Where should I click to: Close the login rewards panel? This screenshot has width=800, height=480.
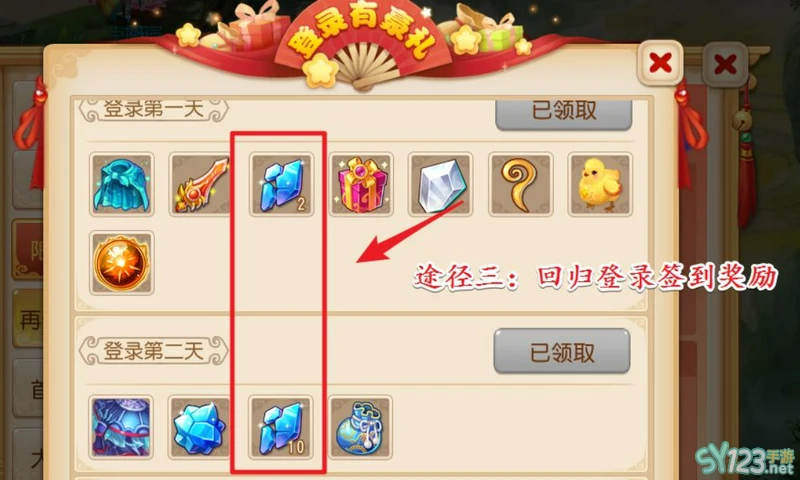pos(660,63)
